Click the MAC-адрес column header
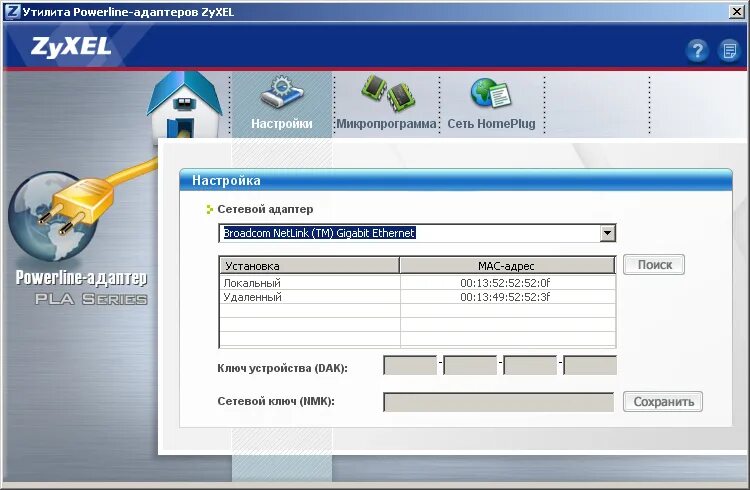Screen dimensions: 750x490 pyautogui.click(x=507, y=266)
